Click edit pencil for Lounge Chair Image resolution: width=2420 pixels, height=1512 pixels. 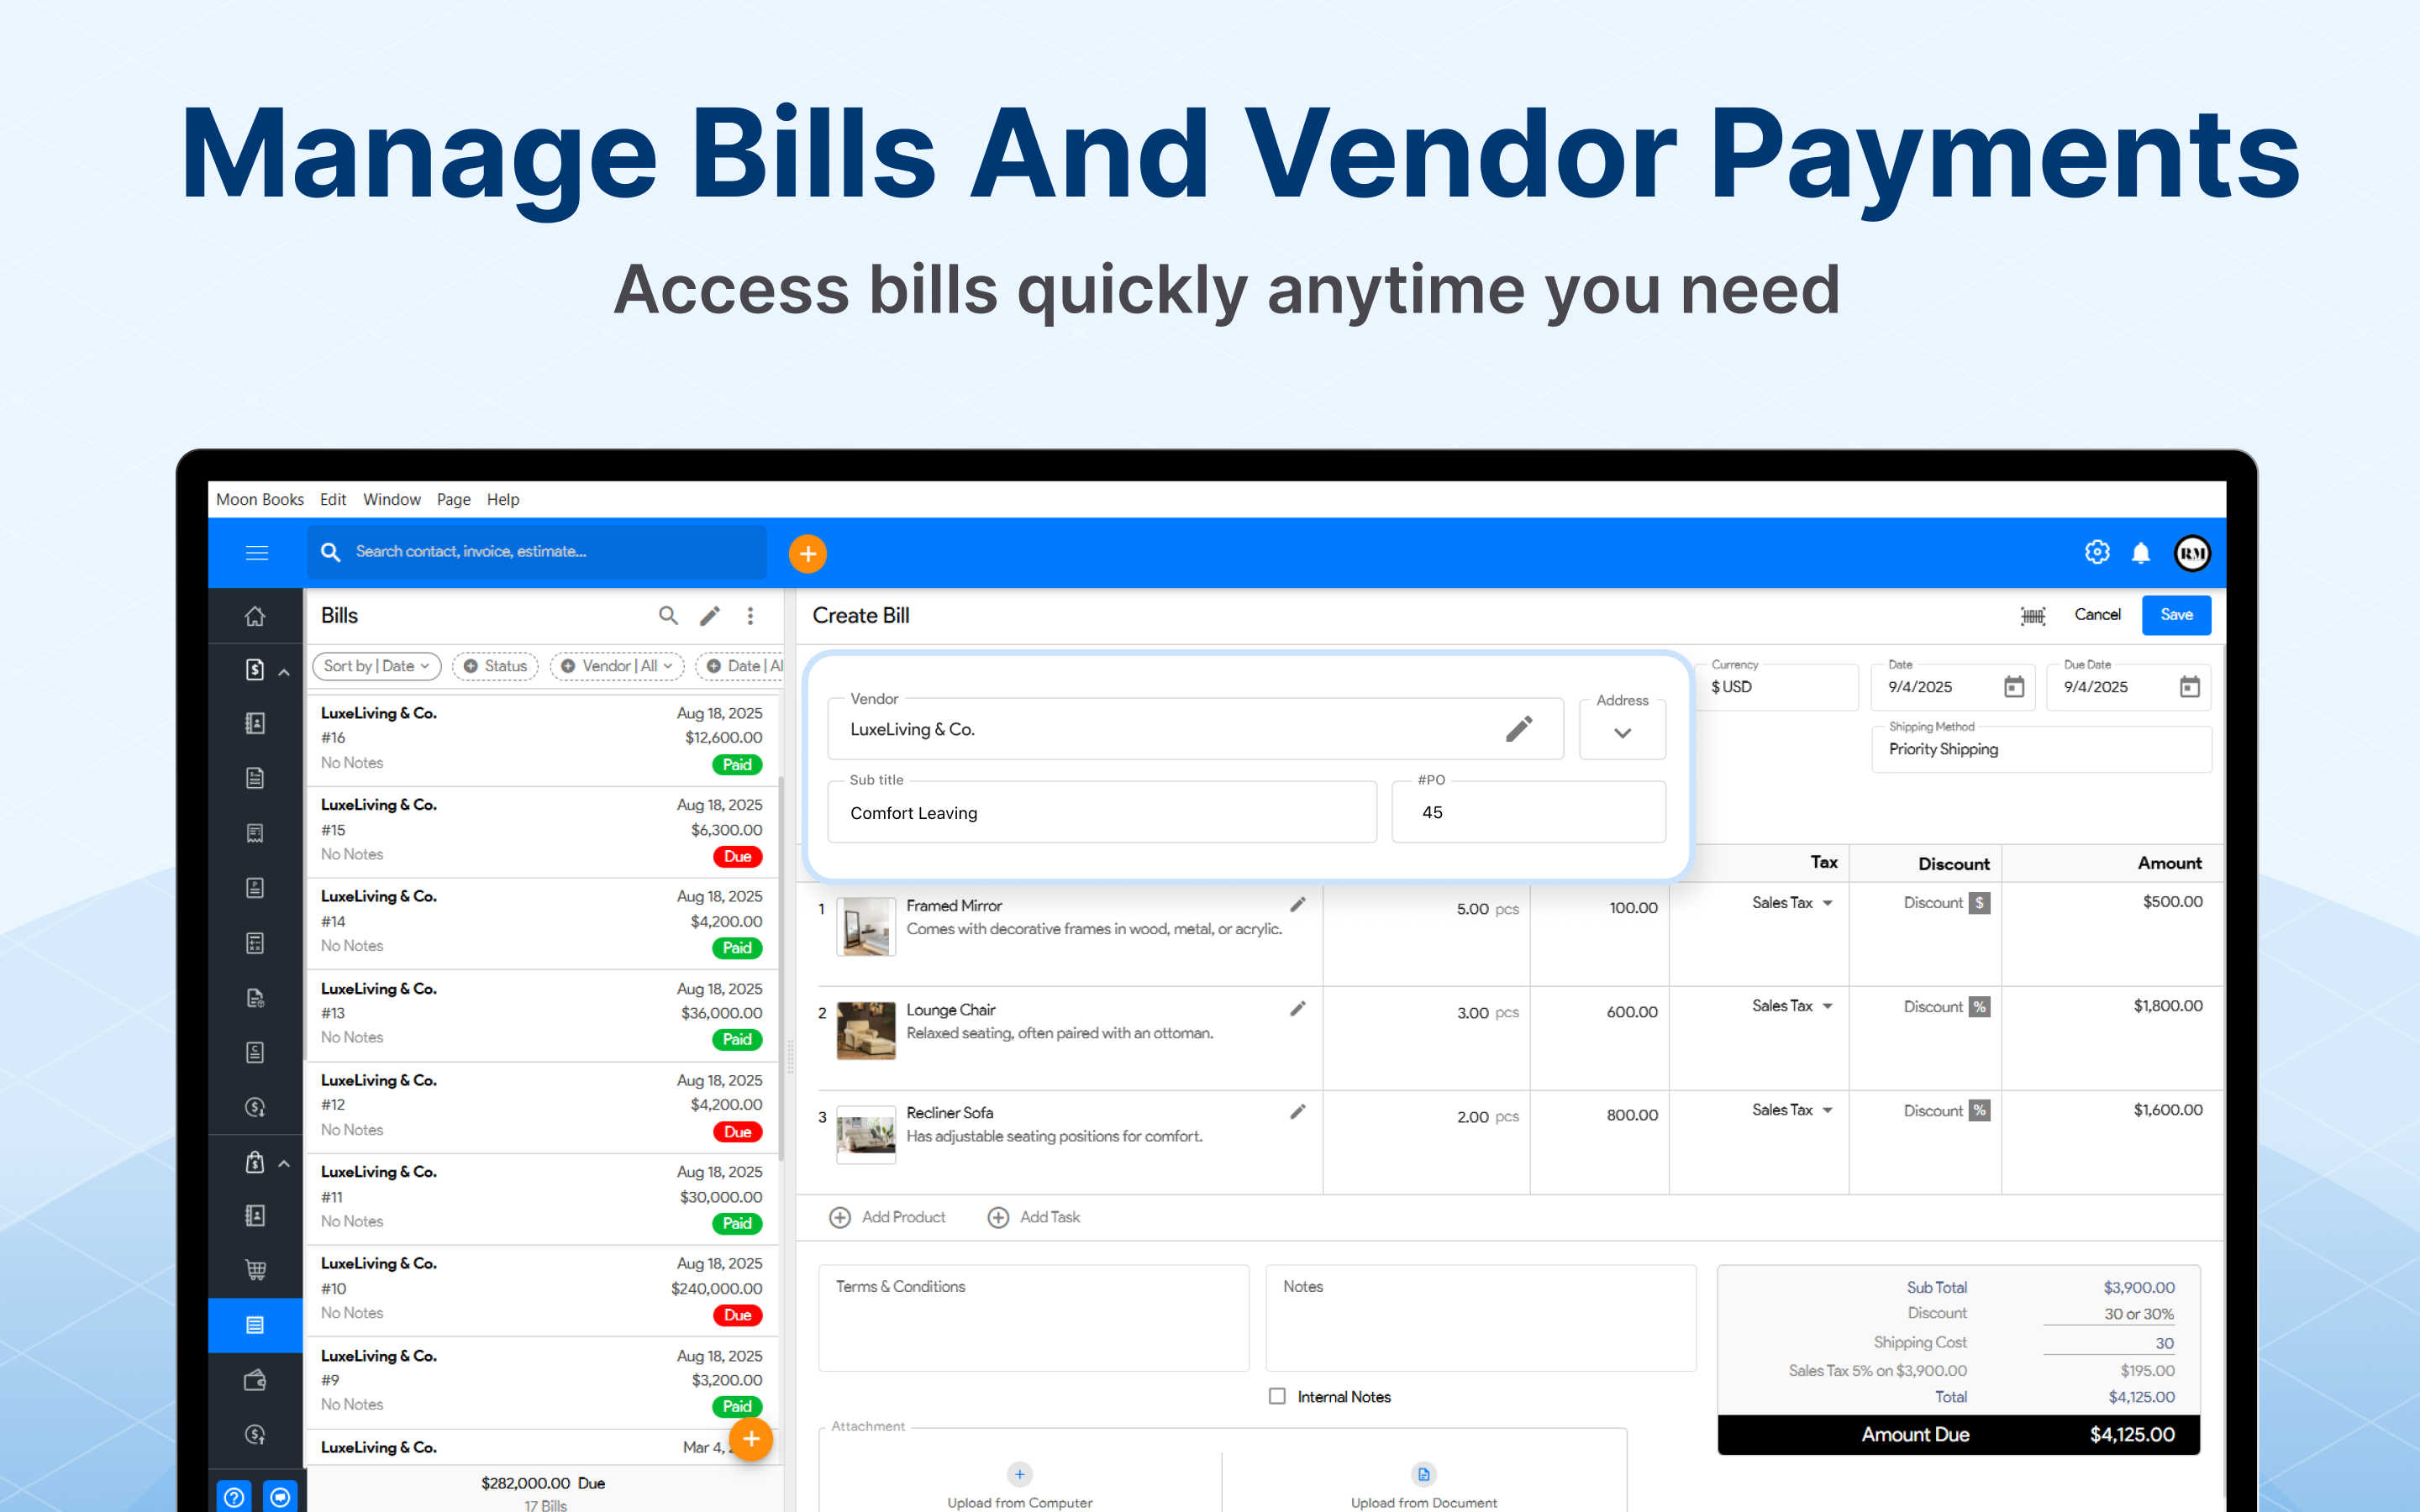(1297, 1008)
